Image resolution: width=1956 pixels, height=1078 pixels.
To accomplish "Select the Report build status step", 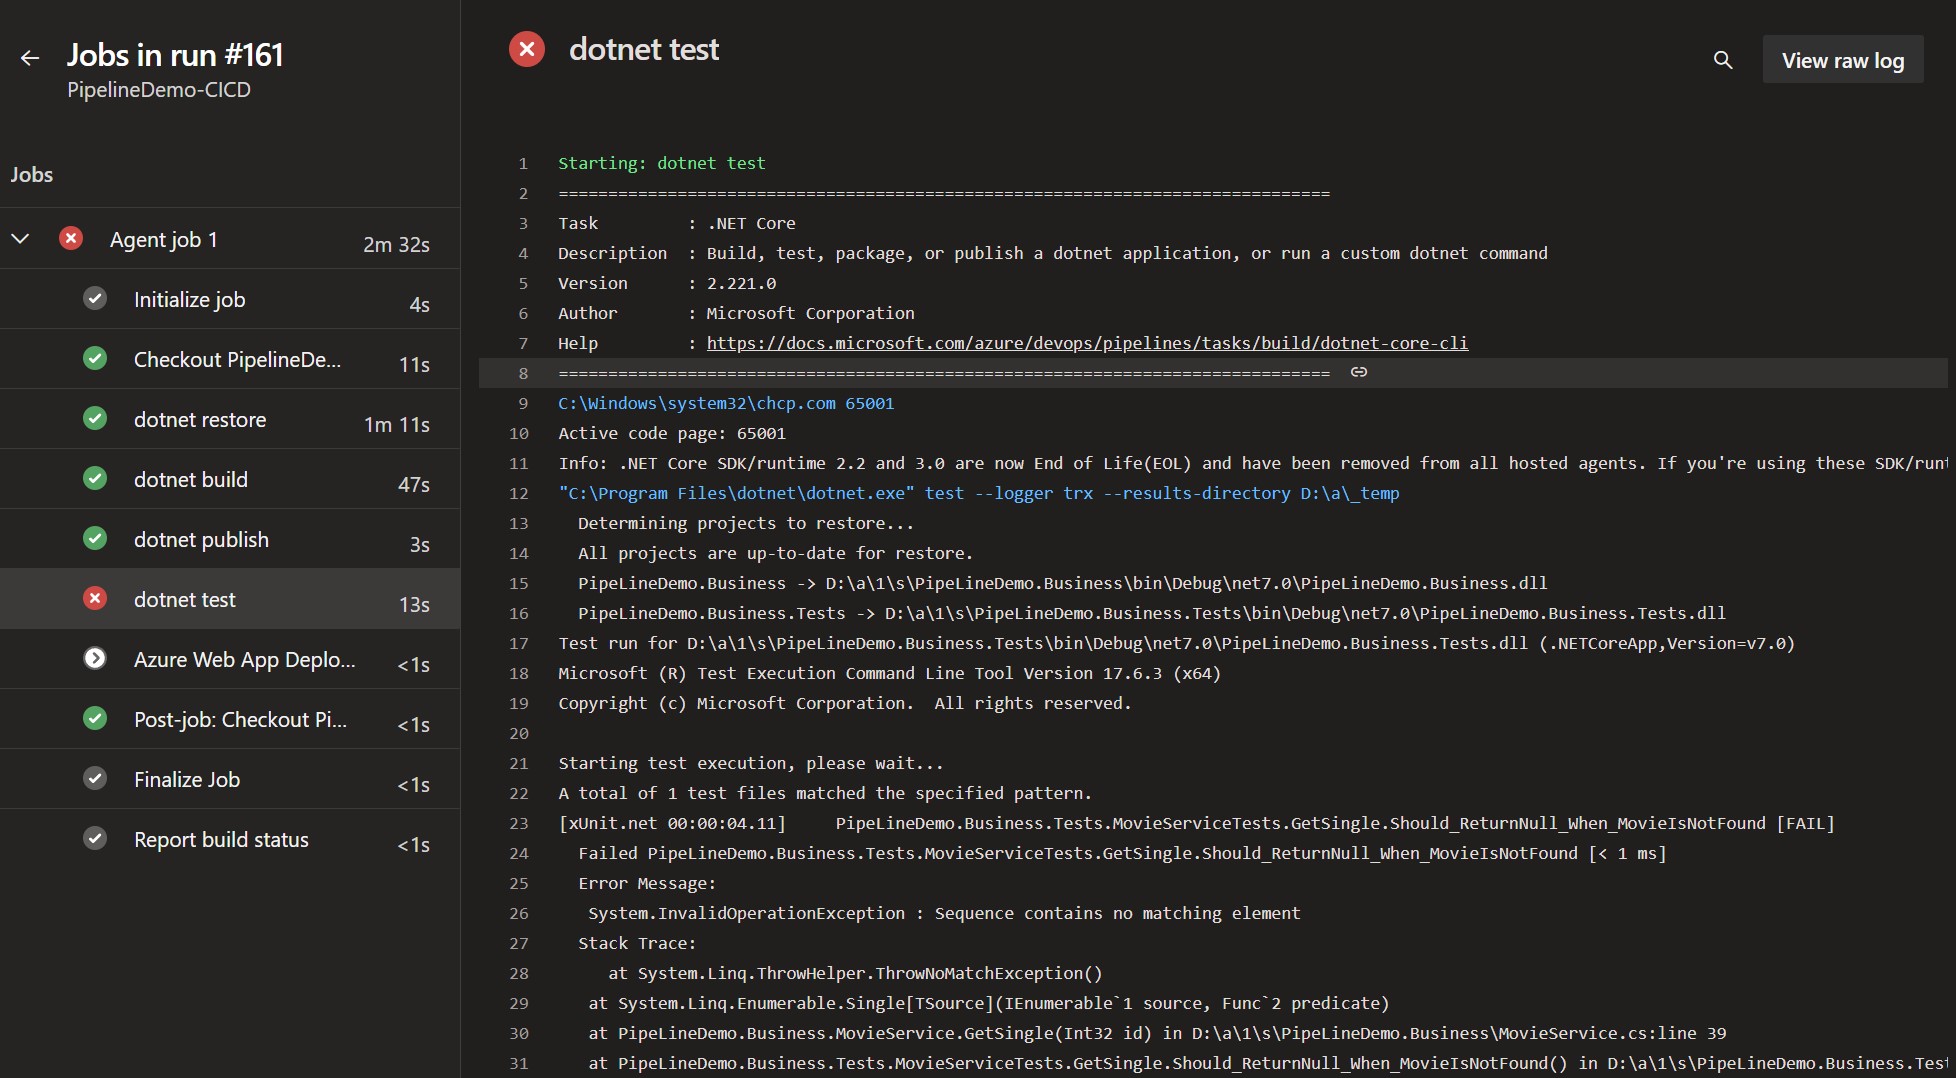I will coord(221,839).
